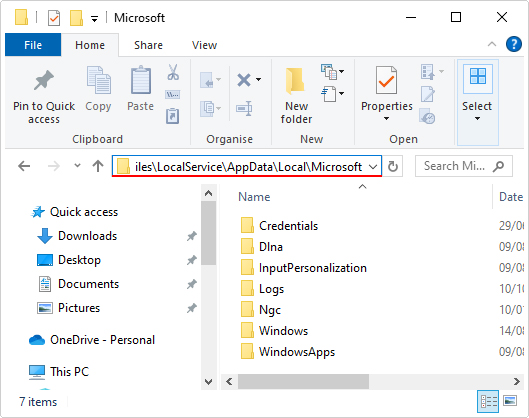Click the Paste shortcut icon
This screenshot has width=529, height=418.
(172, 116)
